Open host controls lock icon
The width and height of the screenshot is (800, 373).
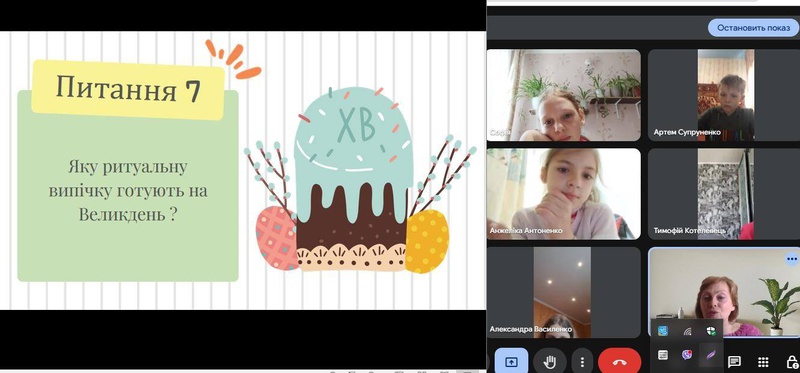point(792,362)
